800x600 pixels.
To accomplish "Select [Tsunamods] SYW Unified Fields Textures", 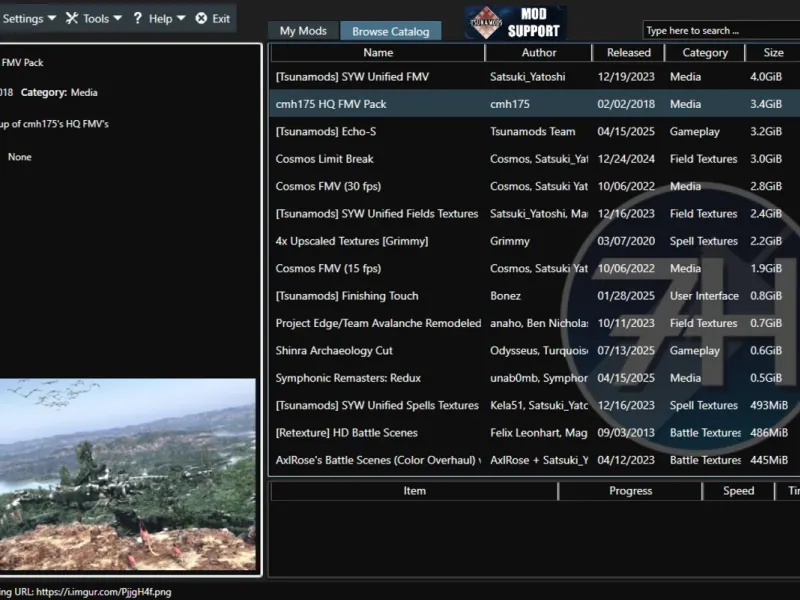I will (534, 214).
